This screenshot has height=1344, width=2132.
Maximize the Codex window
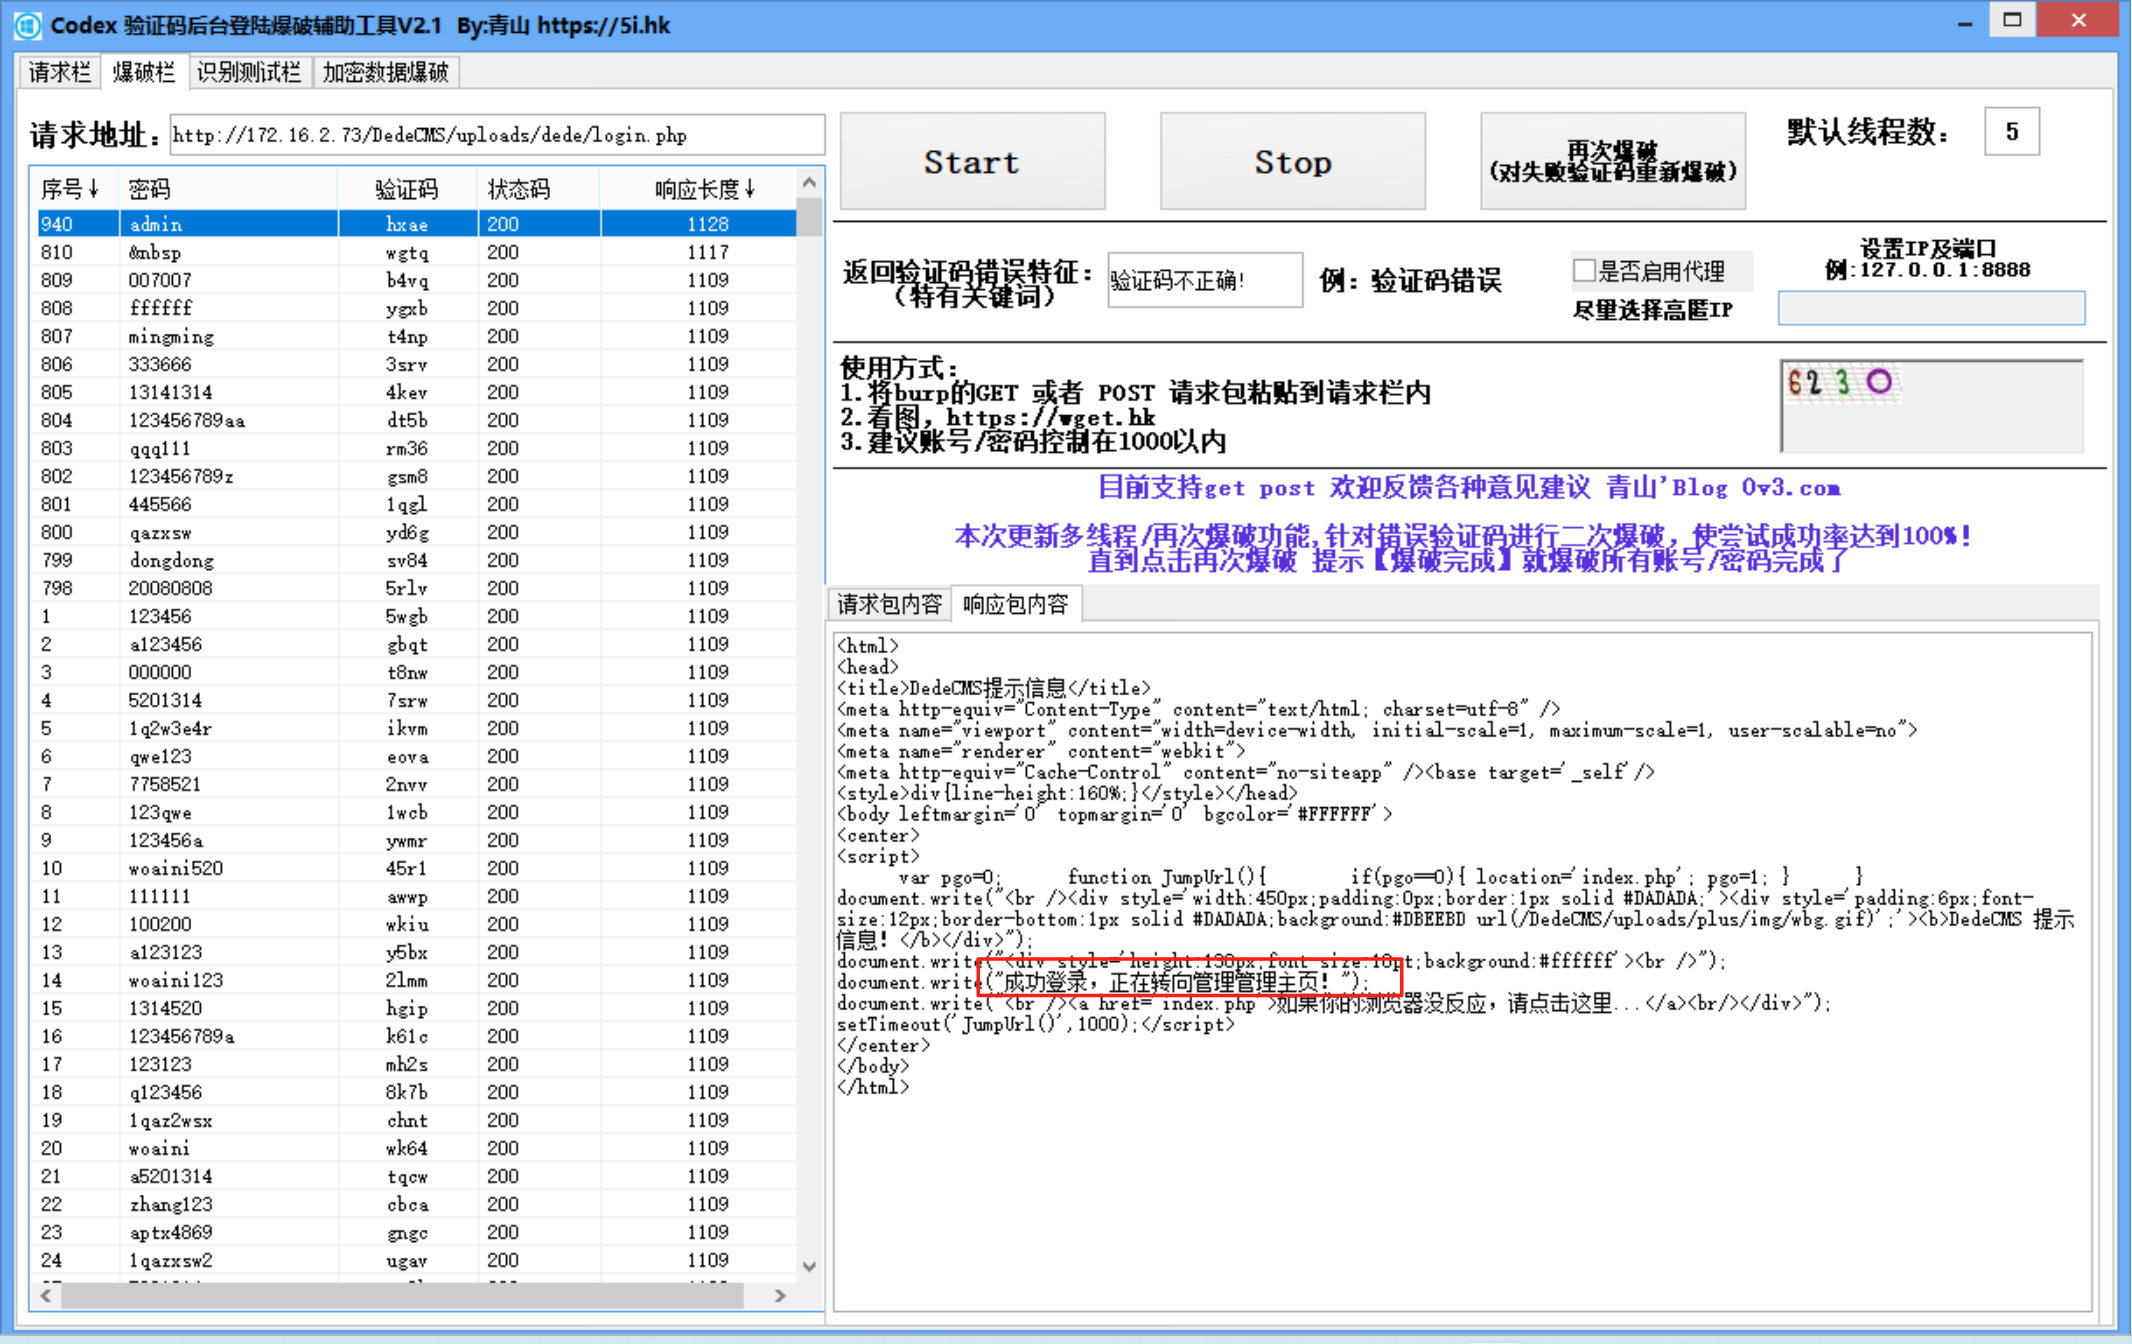click(2012, 21)
